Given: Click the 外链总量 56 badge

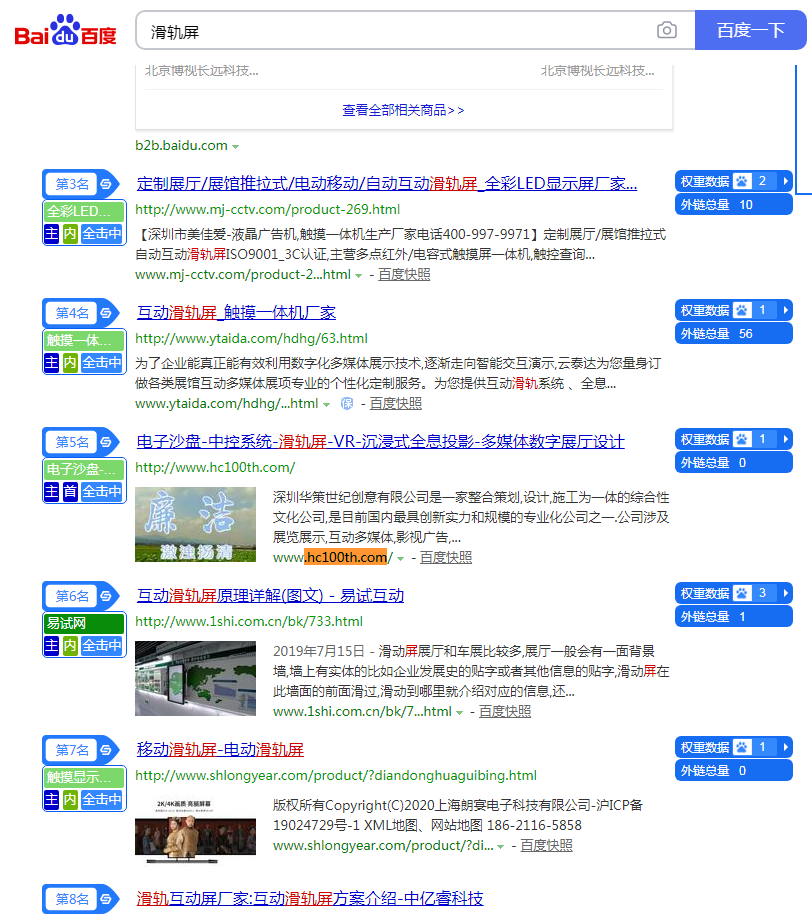Looking at the screenshot, I should [734, 333].
